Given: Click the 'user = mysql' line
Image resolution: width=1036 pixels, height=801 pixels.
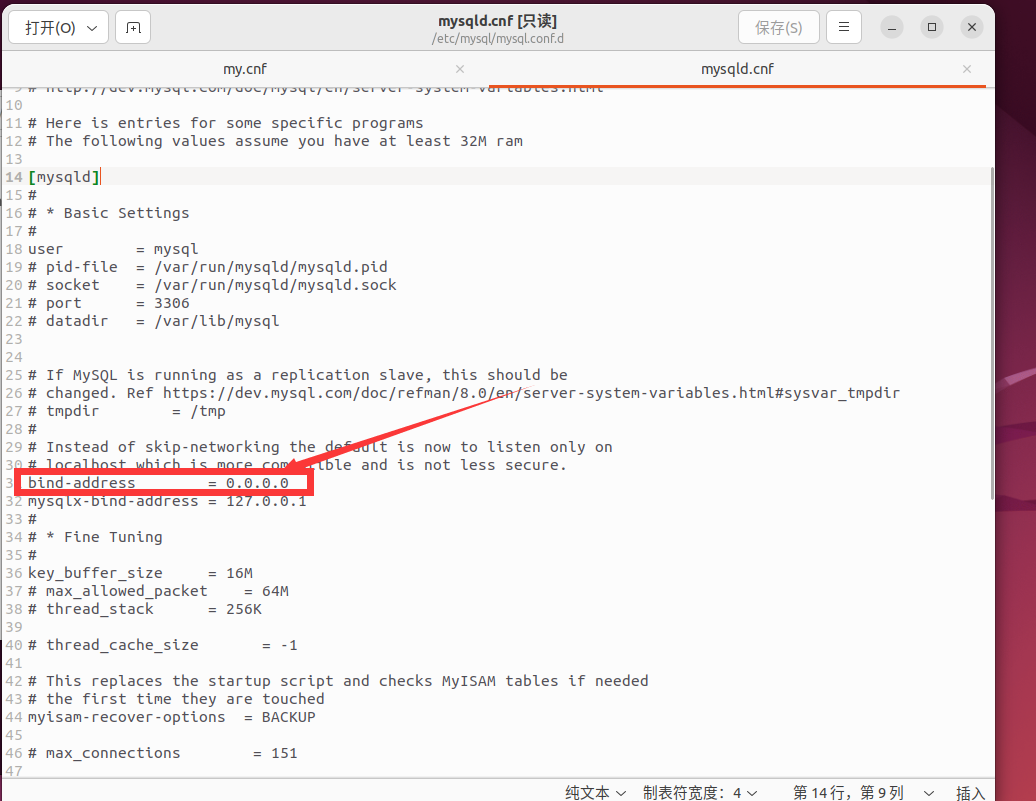Looking at the screenshot, I should [x=113, y=249].
